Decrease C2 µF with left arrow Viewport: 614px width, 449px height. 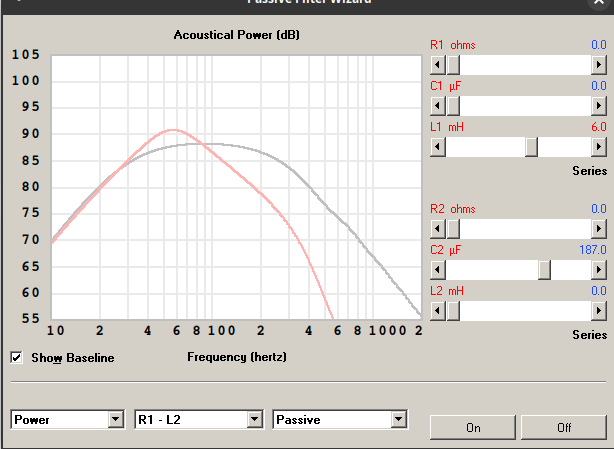[x=438, y=270]
